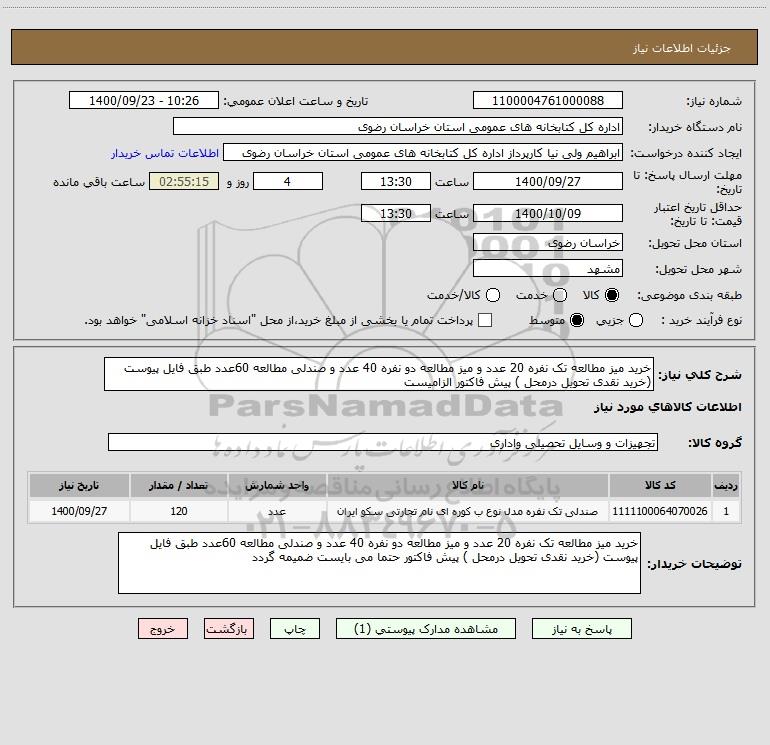Toggle the اسناد خزانه اسلامی payment checkbox
Image resolution: width=770 pixels, height=745 pixels.
tap(485, 320)
